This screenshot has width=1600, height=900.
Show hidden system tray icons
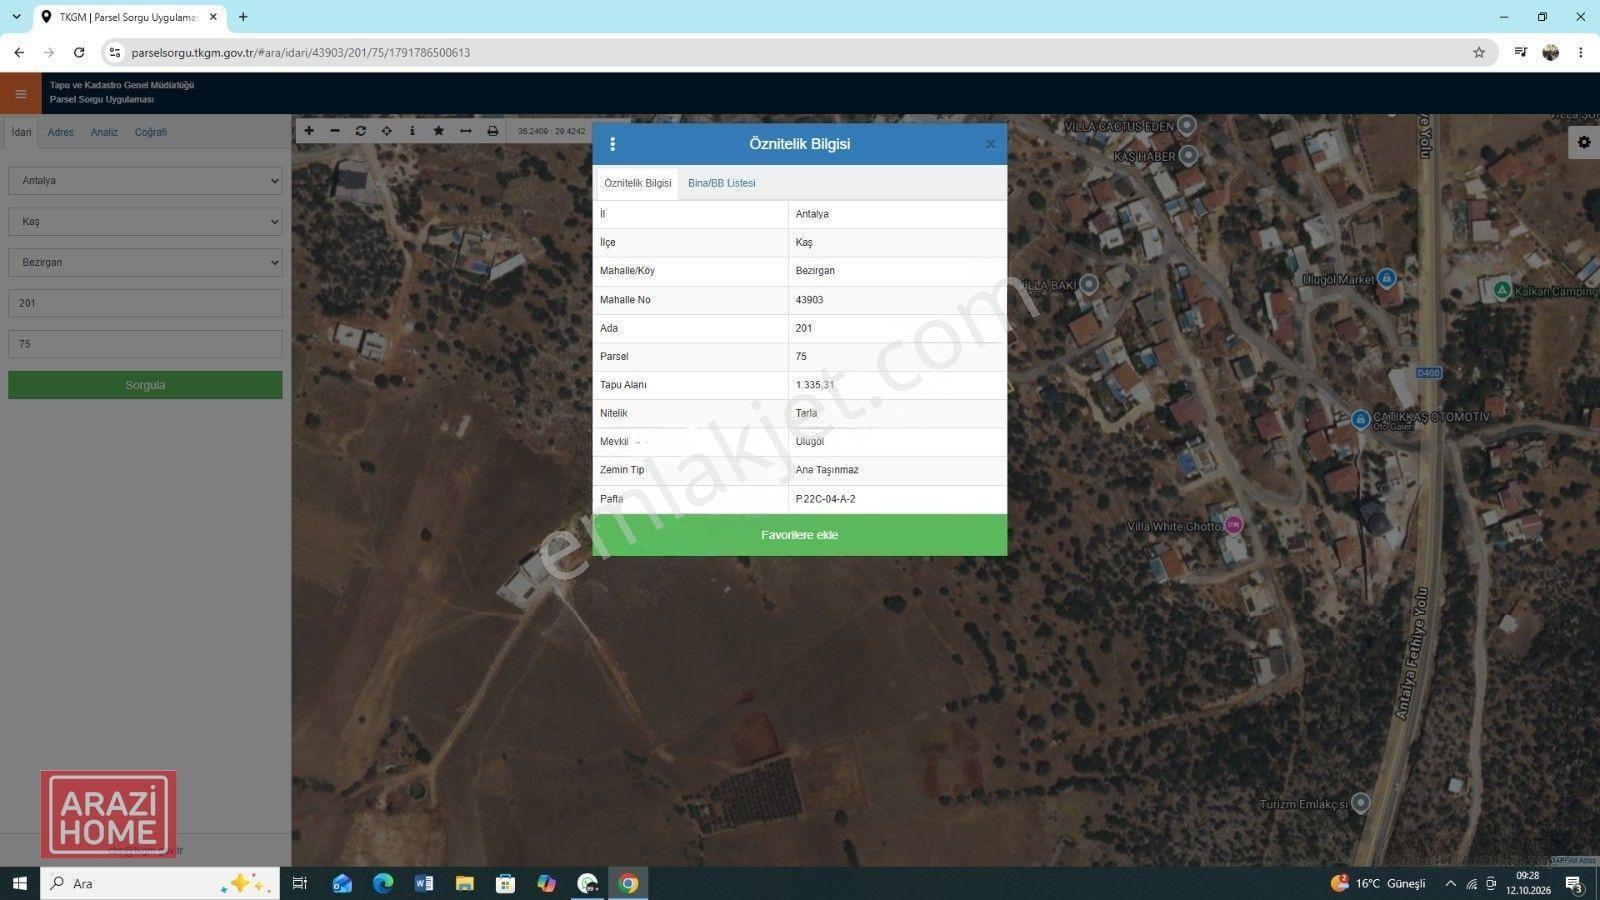(x=1450, y=883)
